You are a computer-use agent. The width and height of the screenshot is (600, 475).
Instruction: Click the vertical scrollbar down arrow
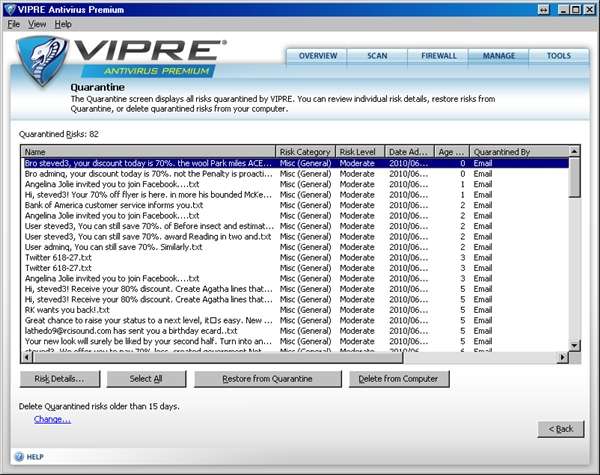click(574, 346)
